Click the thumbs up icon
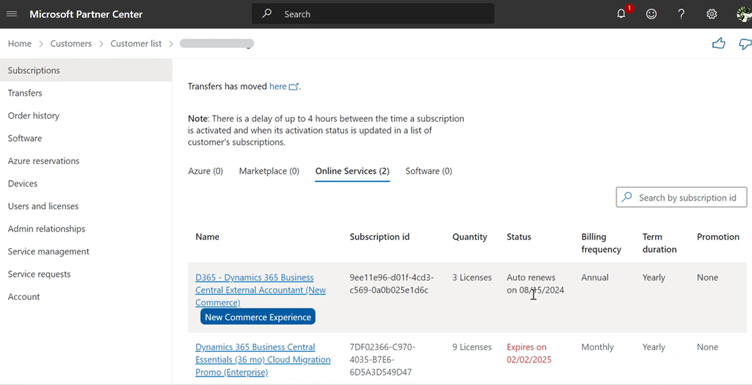Screen dimensions: 752x385 [718, 44]
